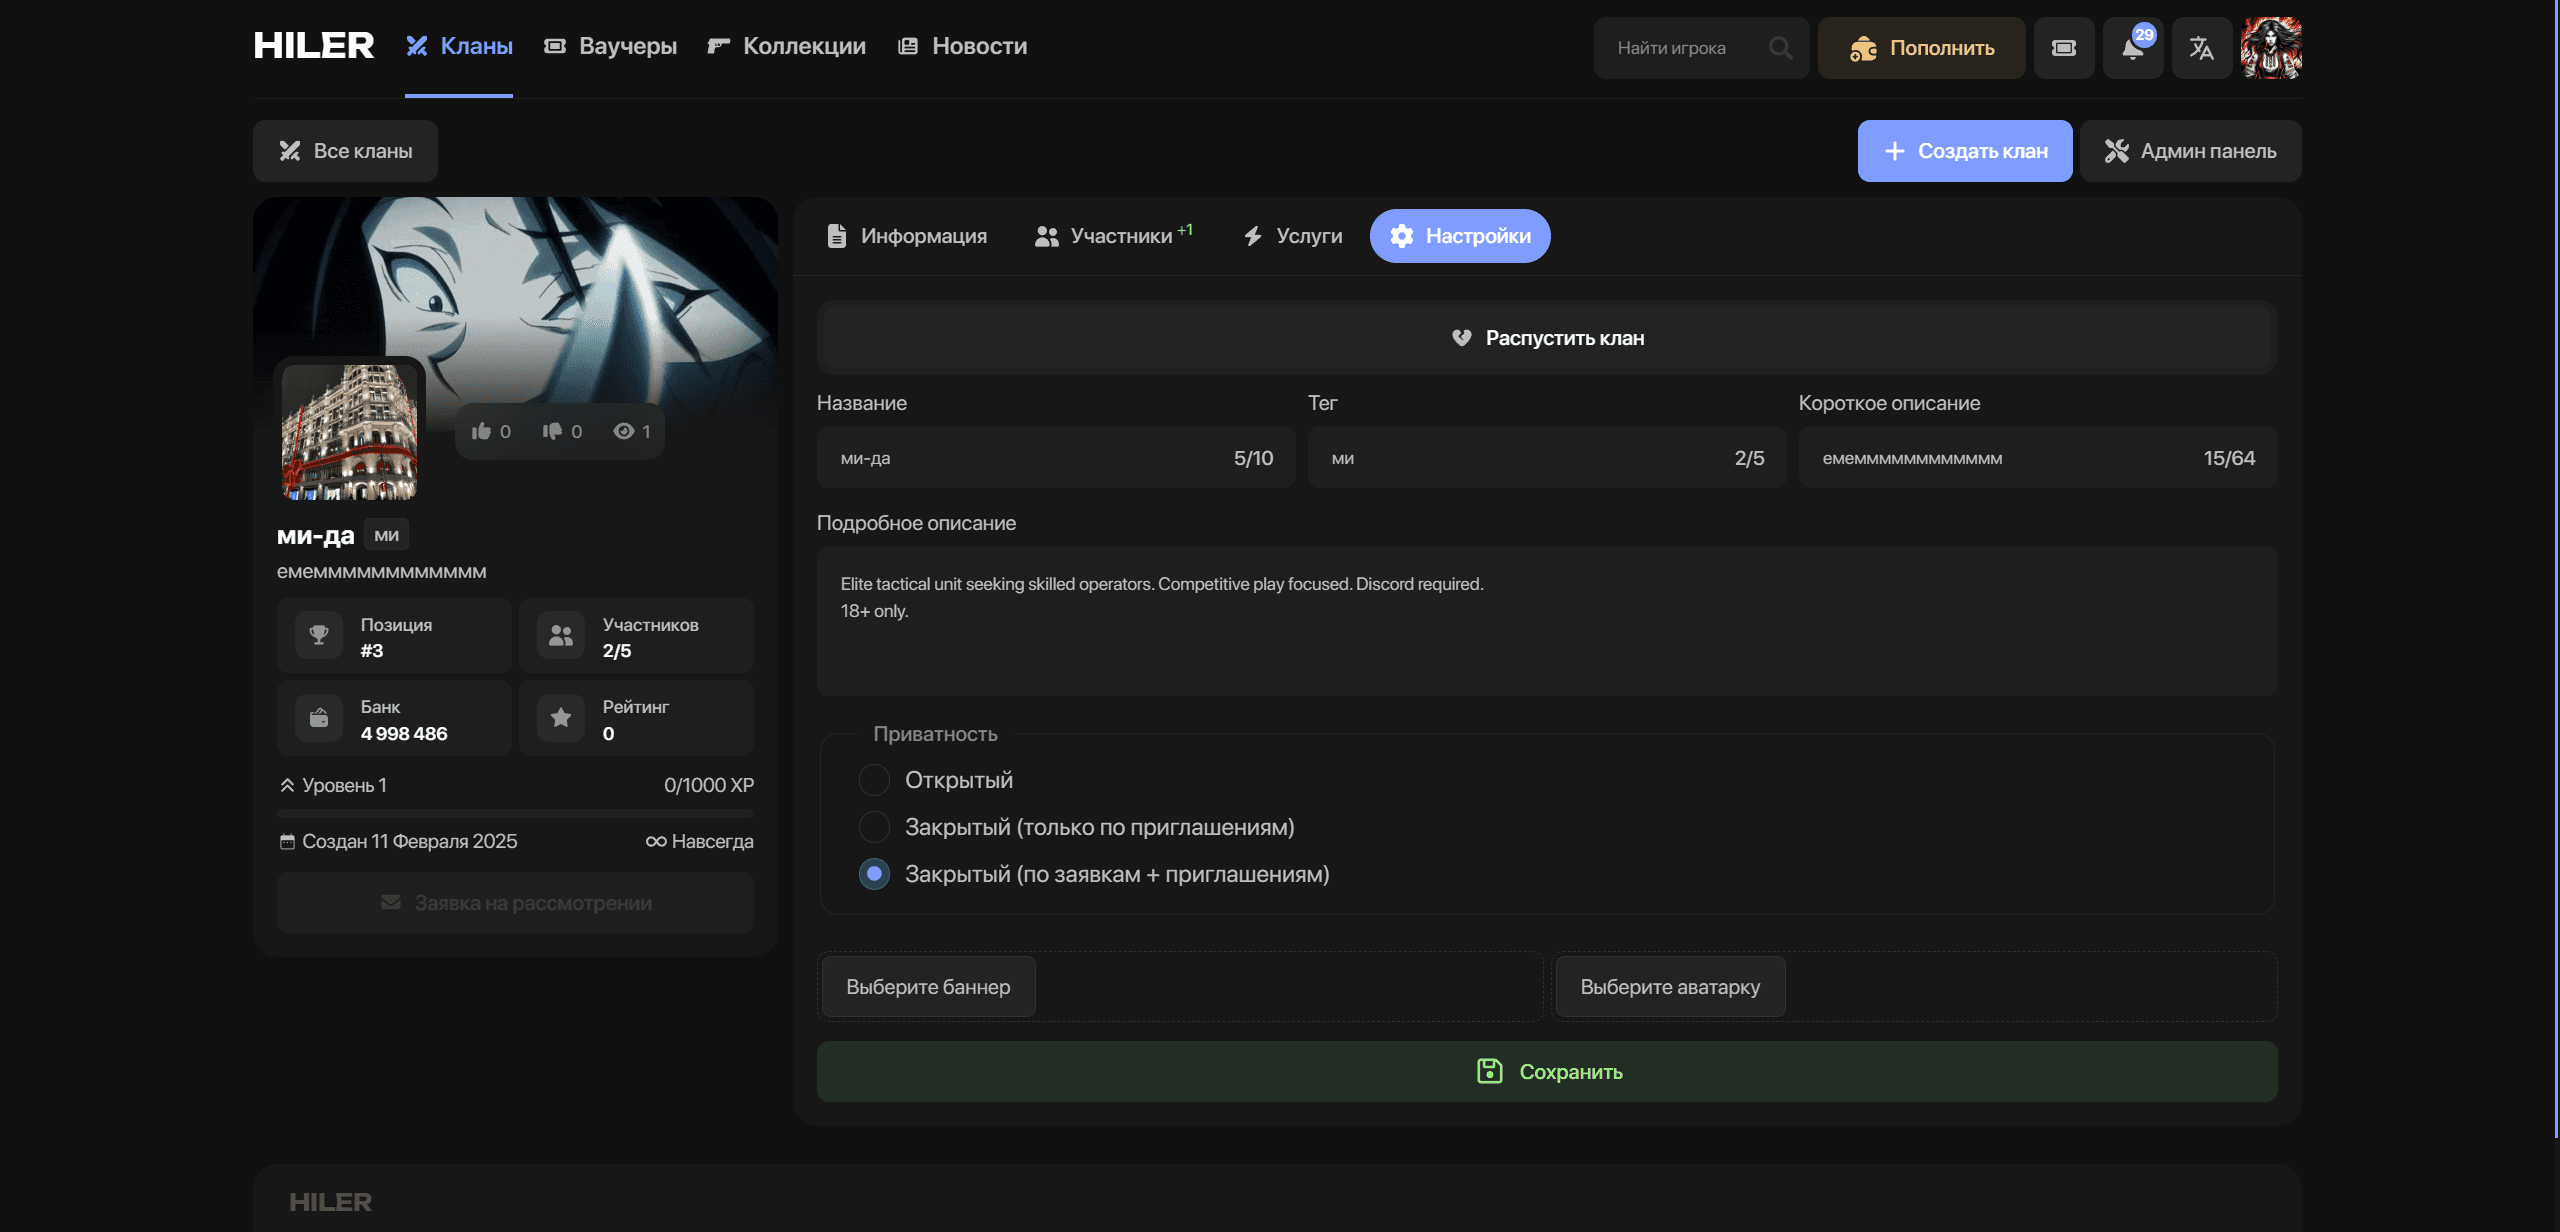
Task: Click the trophy Позиция icon
Action: [319, 635]
